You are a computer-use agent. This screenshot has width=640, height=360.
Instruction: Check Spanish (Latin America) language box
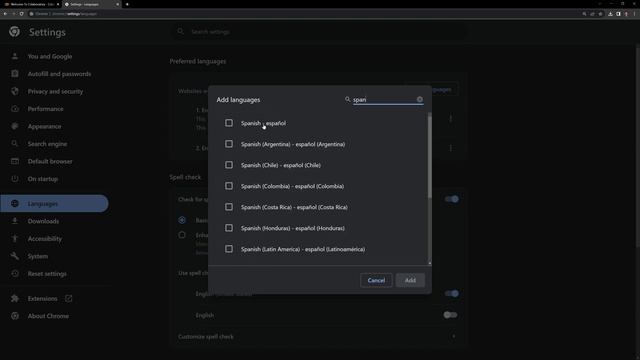click(229, 249)
